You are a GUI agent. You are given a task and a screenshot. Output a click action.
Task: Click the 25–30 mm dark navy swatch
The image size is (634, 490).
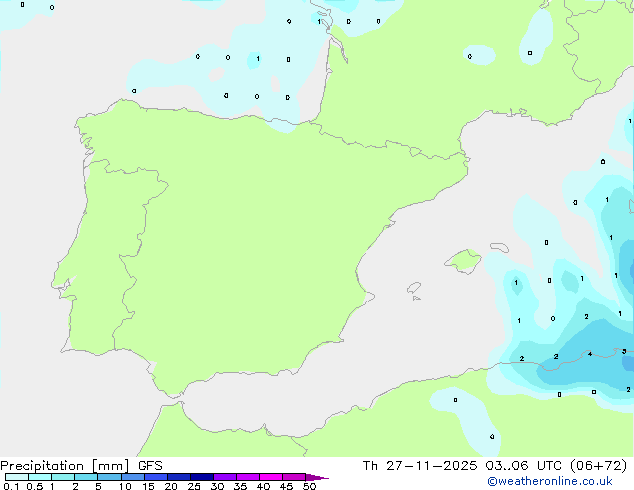202,477
